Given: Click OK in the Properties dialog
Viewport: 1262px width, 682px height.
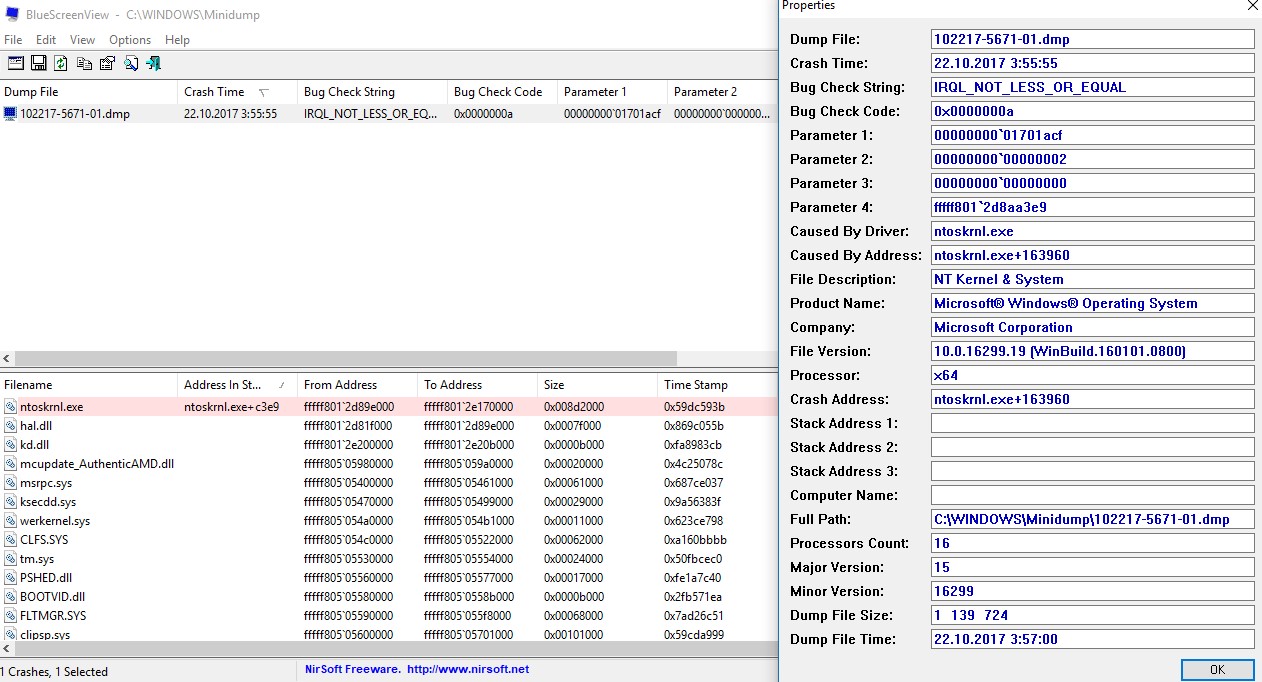Looking at the screenshot, I should 1217,670.
